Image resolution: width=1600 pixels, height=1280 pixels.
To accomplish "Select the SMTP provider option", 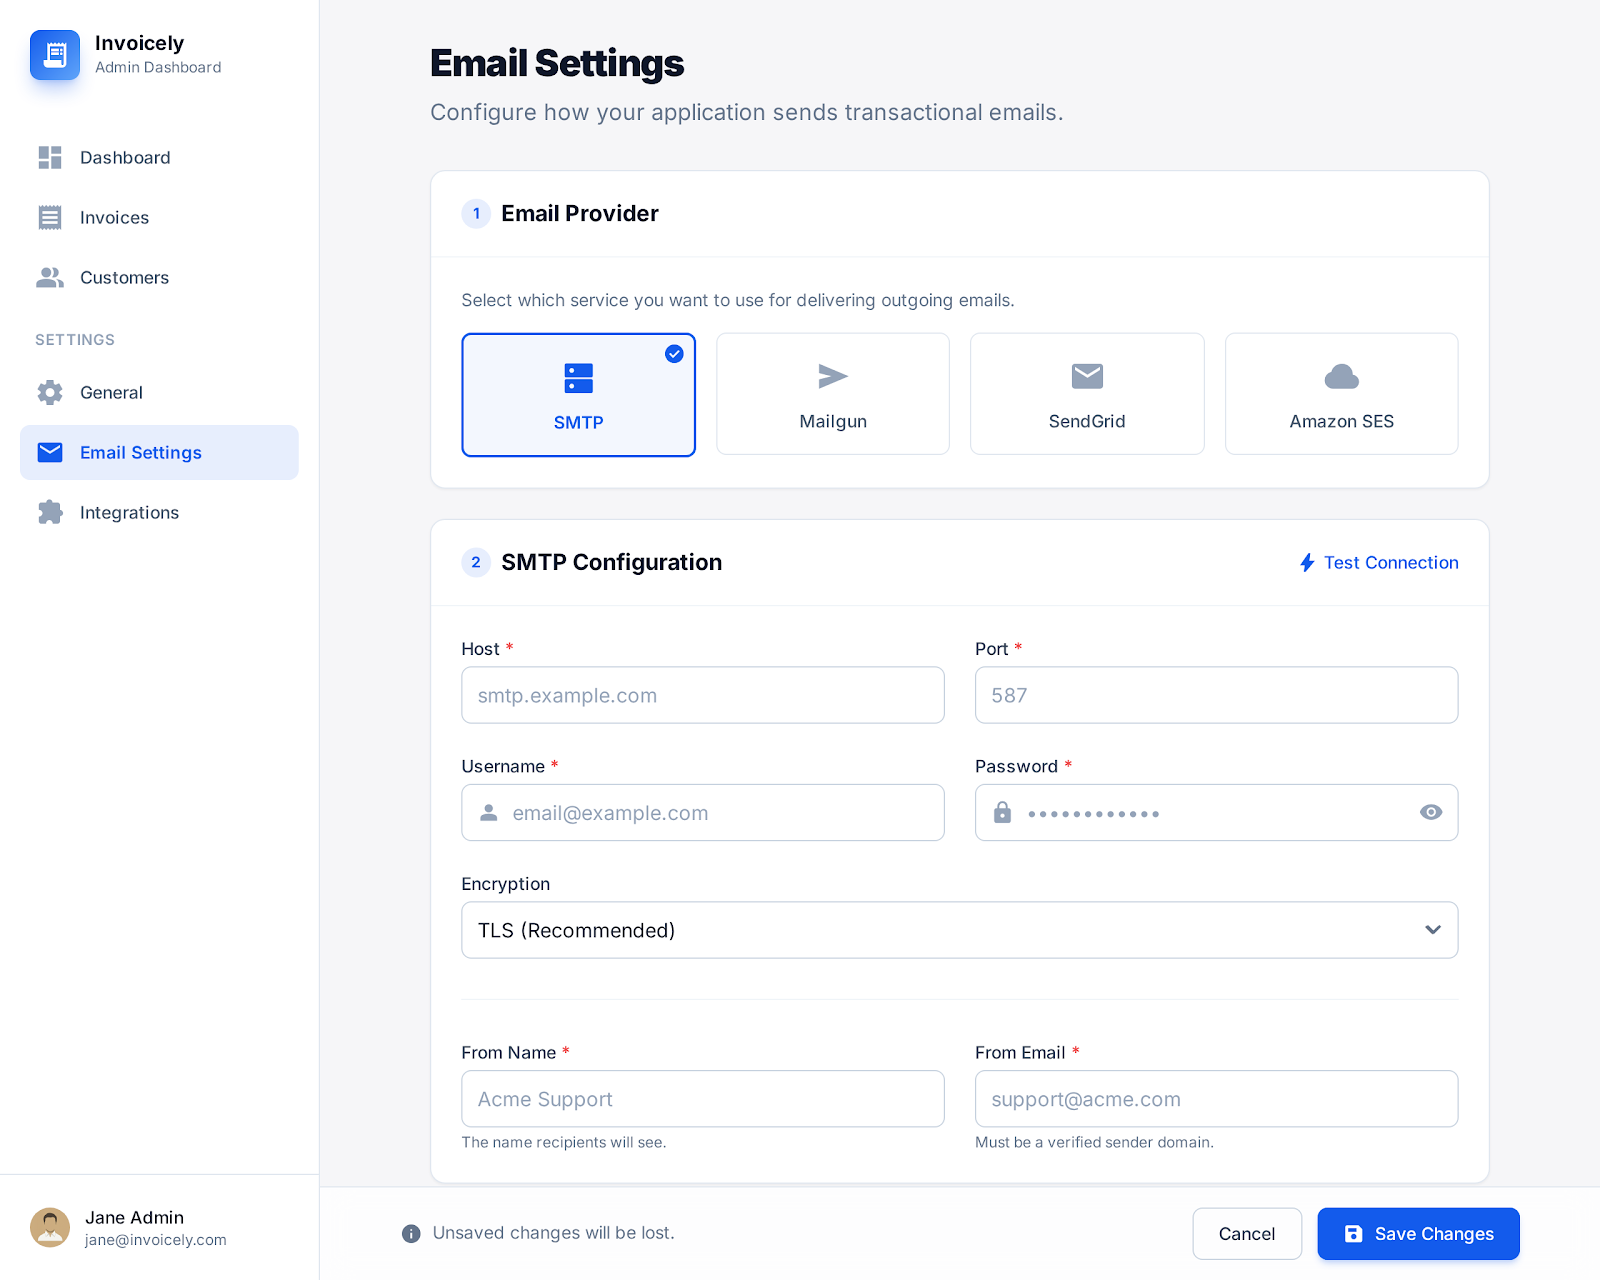I will [578, 395].
